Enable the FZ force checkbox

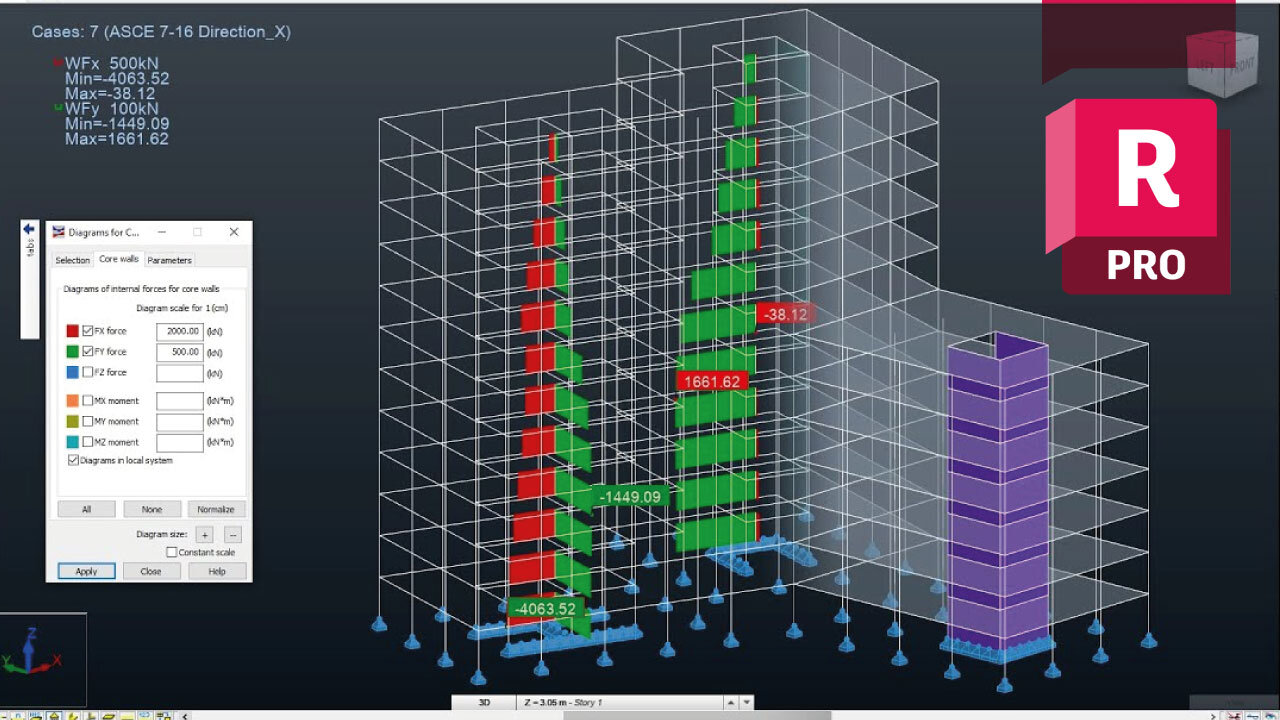(x=88, y=372)
